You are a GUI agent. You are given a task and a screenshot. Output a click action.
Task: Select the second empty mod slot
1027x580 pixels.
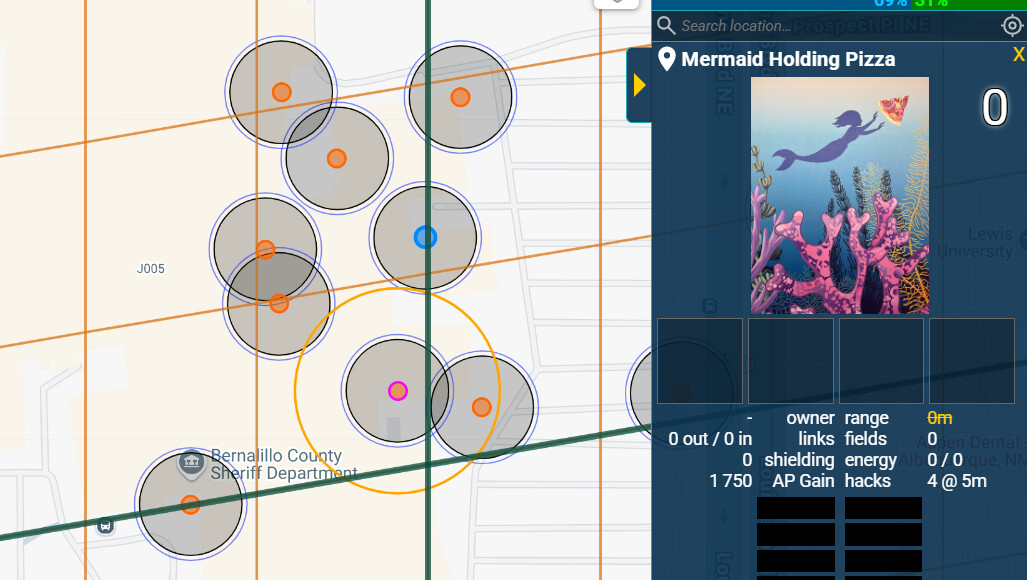tap(791, 361)
